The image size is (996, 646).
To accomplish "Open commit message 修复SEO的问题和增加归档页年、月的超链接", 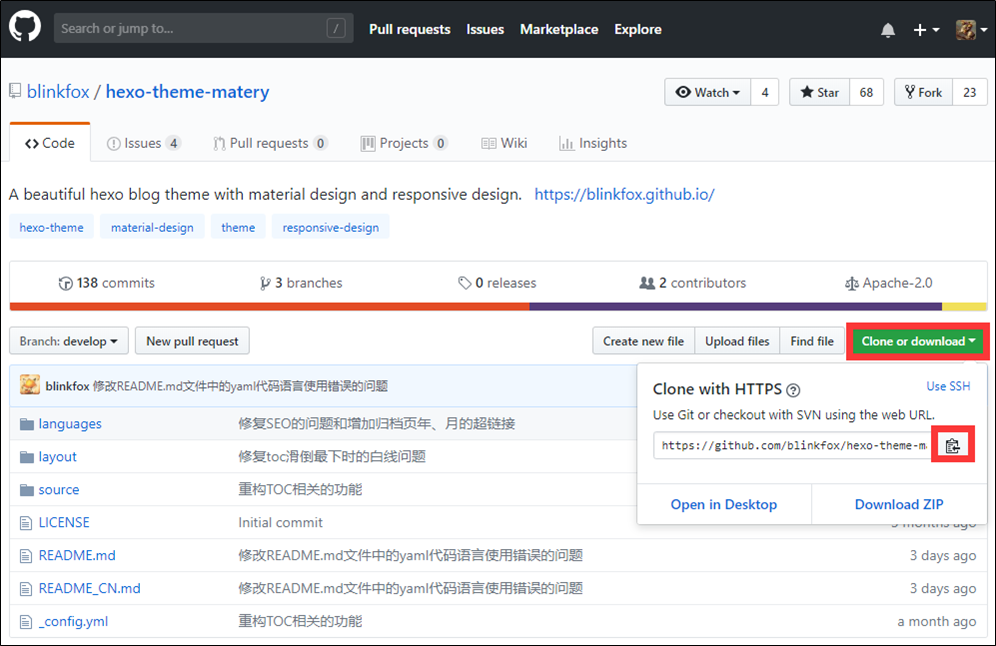I will [x=377, y=424].
